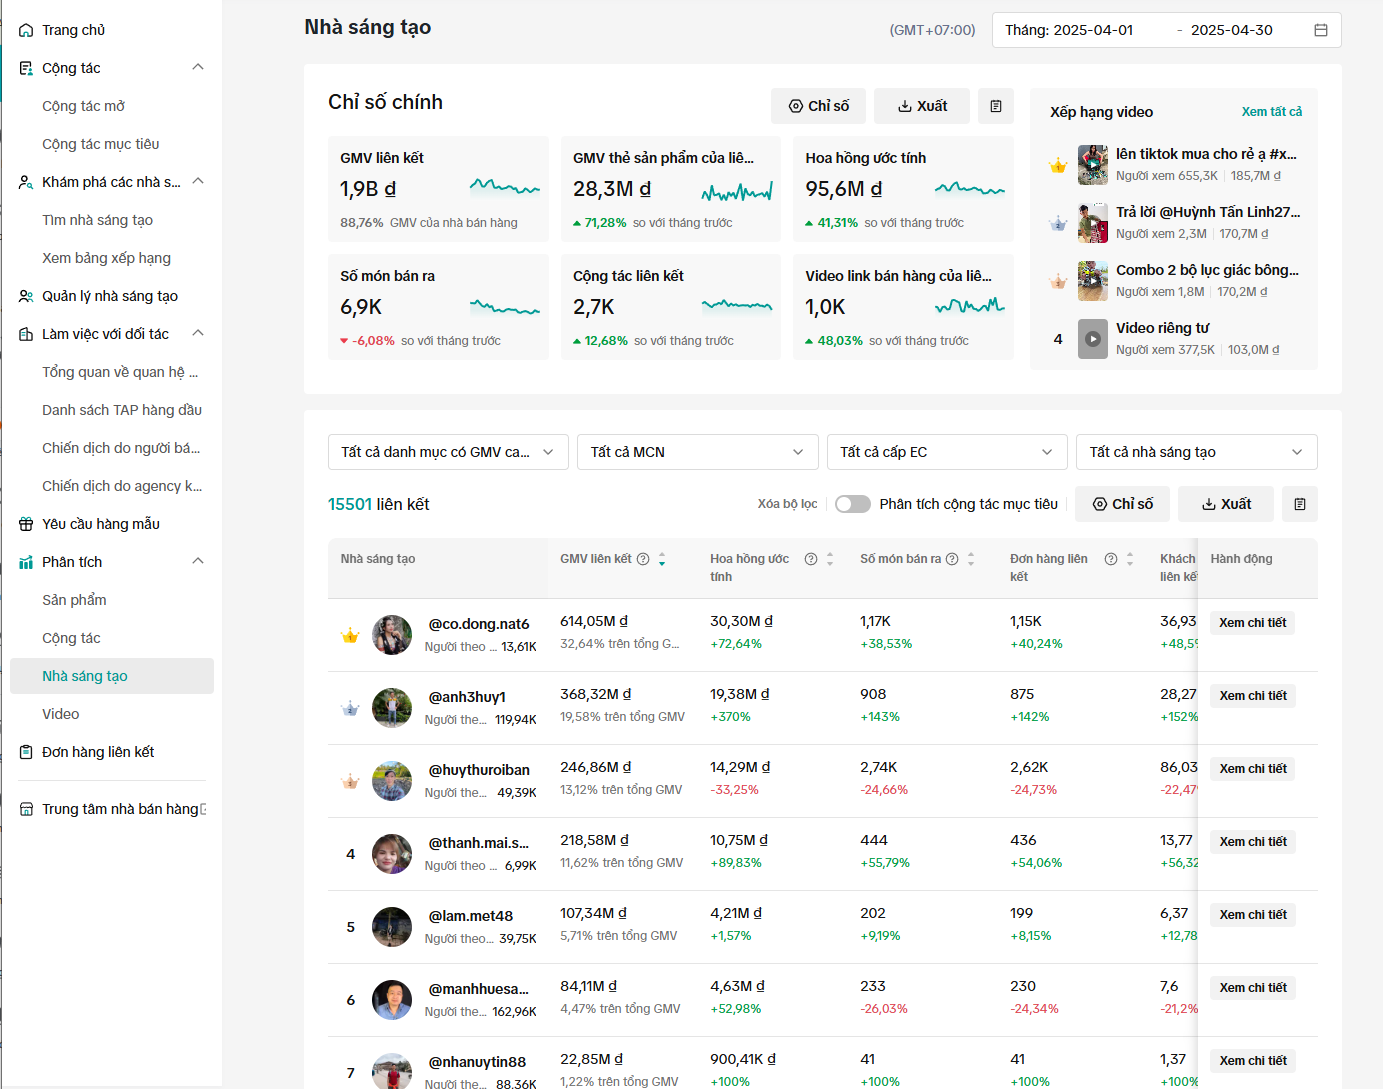Sort the table by Số món bán ra
Image resolution: width=1383 pixels, height=1089 pixels.
tap(971, 559)
